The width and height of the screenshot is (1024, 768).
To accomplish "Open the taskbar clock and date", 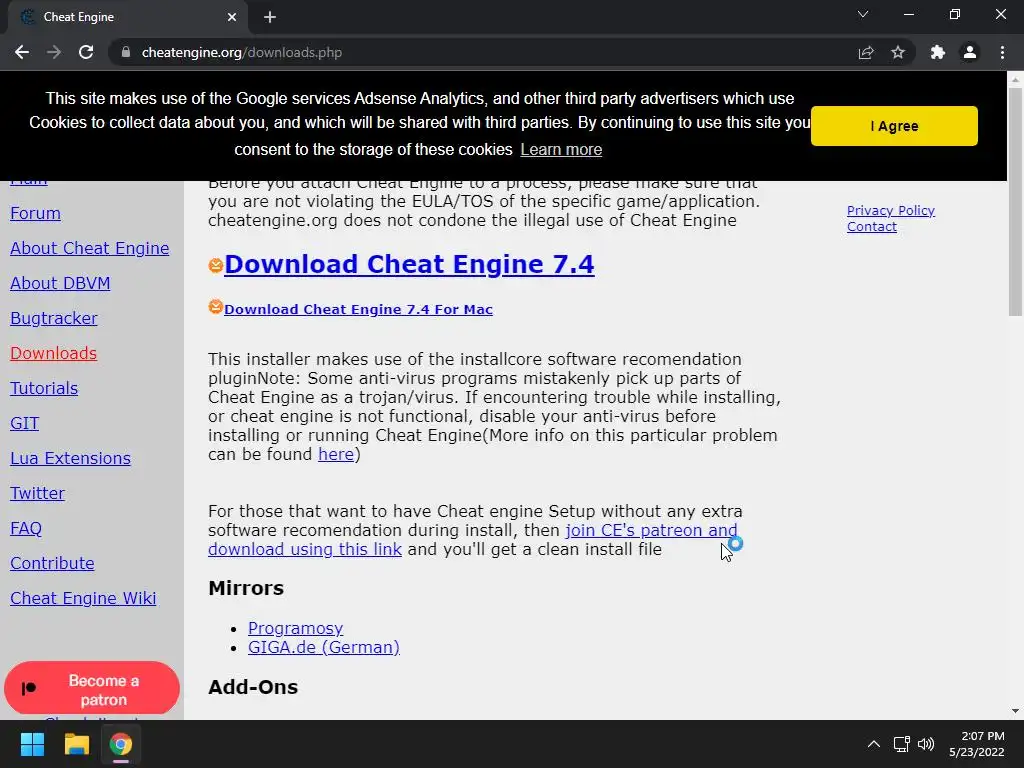I will coord(977,744).
